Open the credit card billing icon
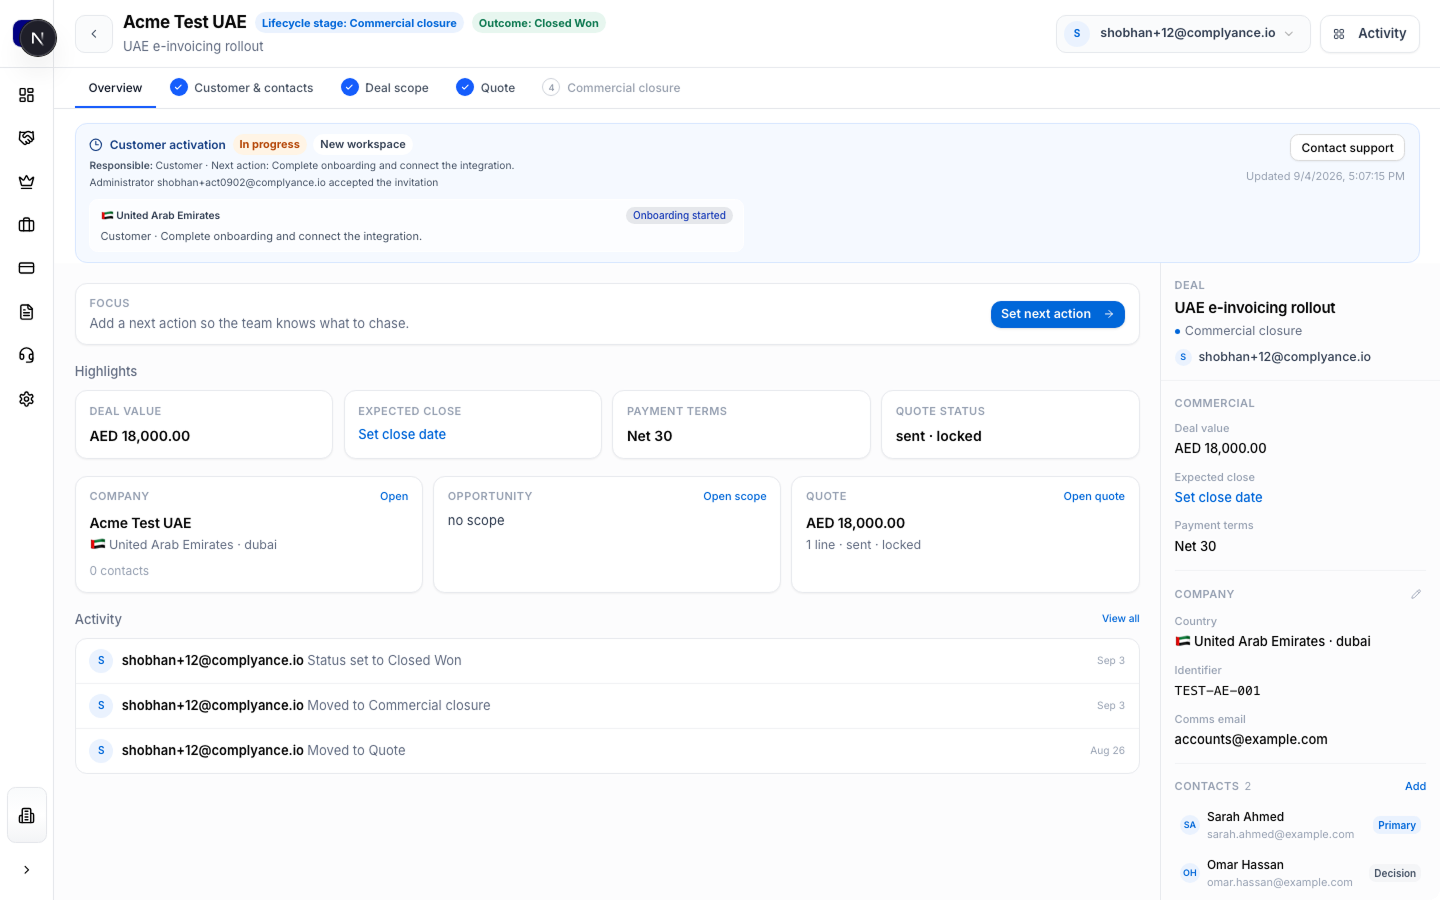 tap(27, 268)
